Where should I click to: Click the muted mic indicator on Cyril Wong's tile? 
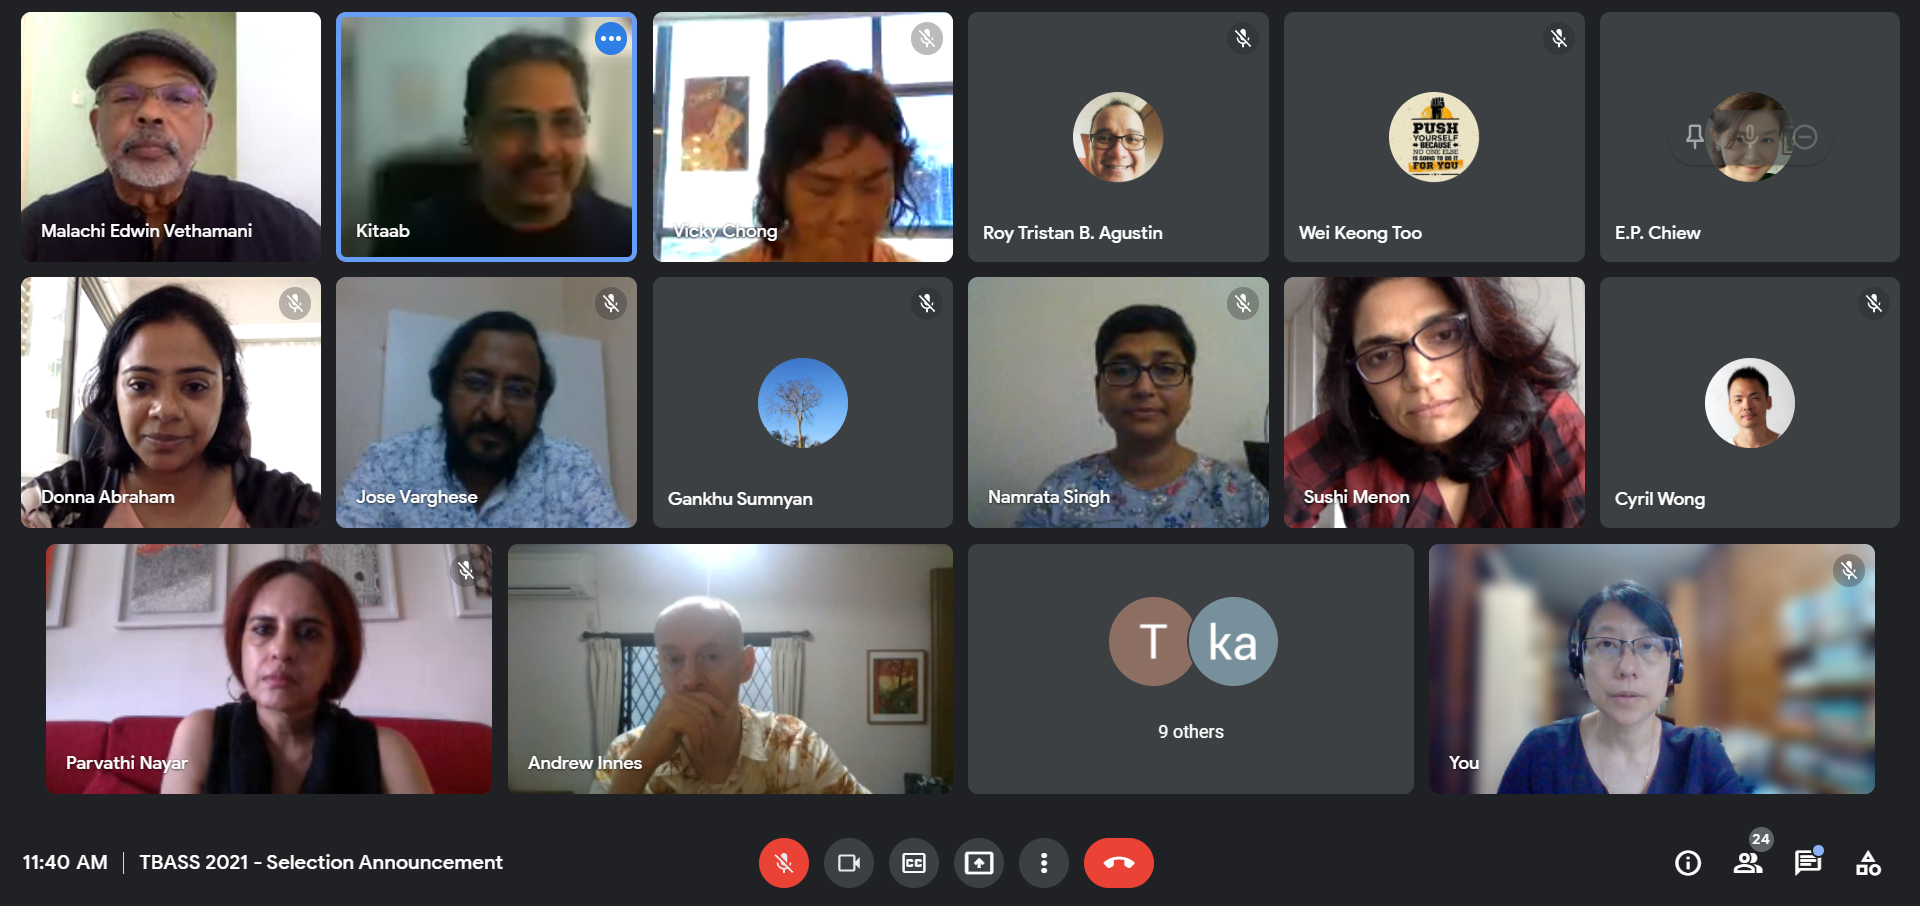click(x=1873, y=303)
